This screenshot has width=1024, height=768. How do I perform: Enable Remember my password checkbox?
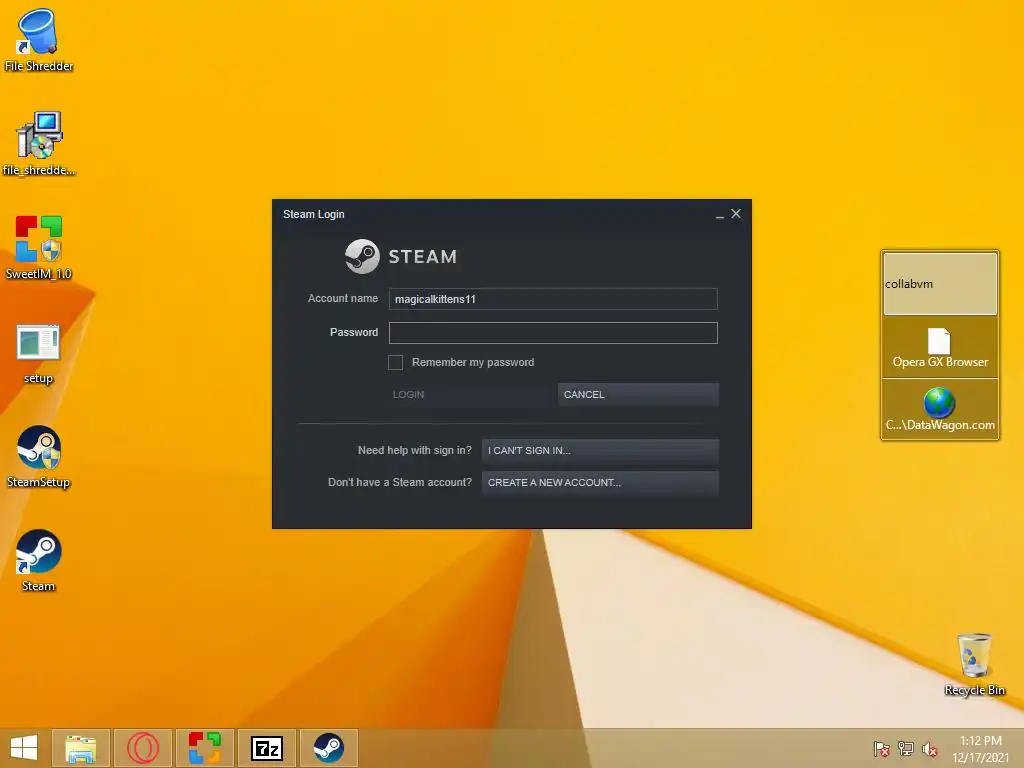tap(395, 362)
